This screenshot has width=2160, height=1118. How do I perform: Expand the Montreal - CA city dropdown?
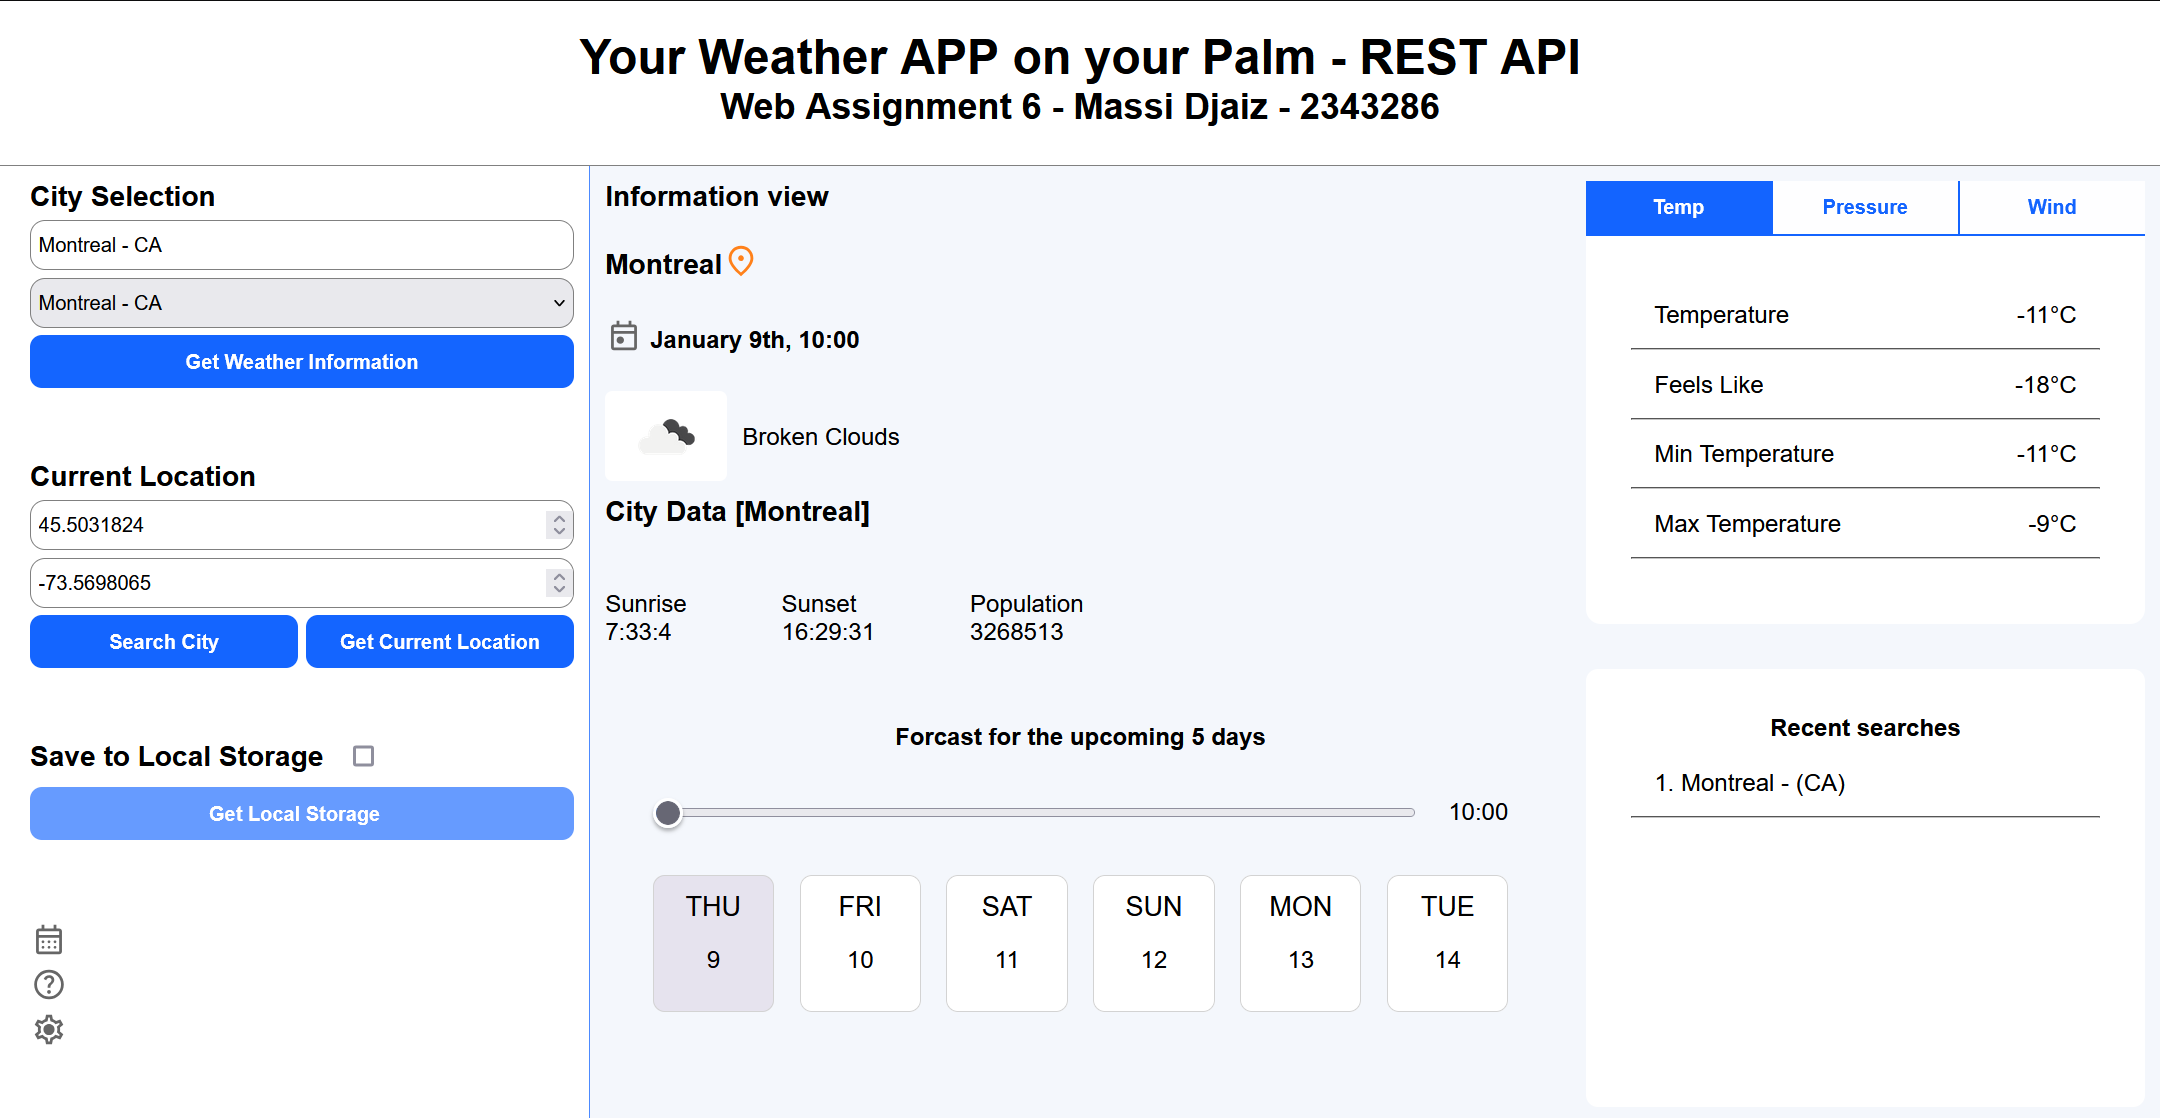click(302, 303)
